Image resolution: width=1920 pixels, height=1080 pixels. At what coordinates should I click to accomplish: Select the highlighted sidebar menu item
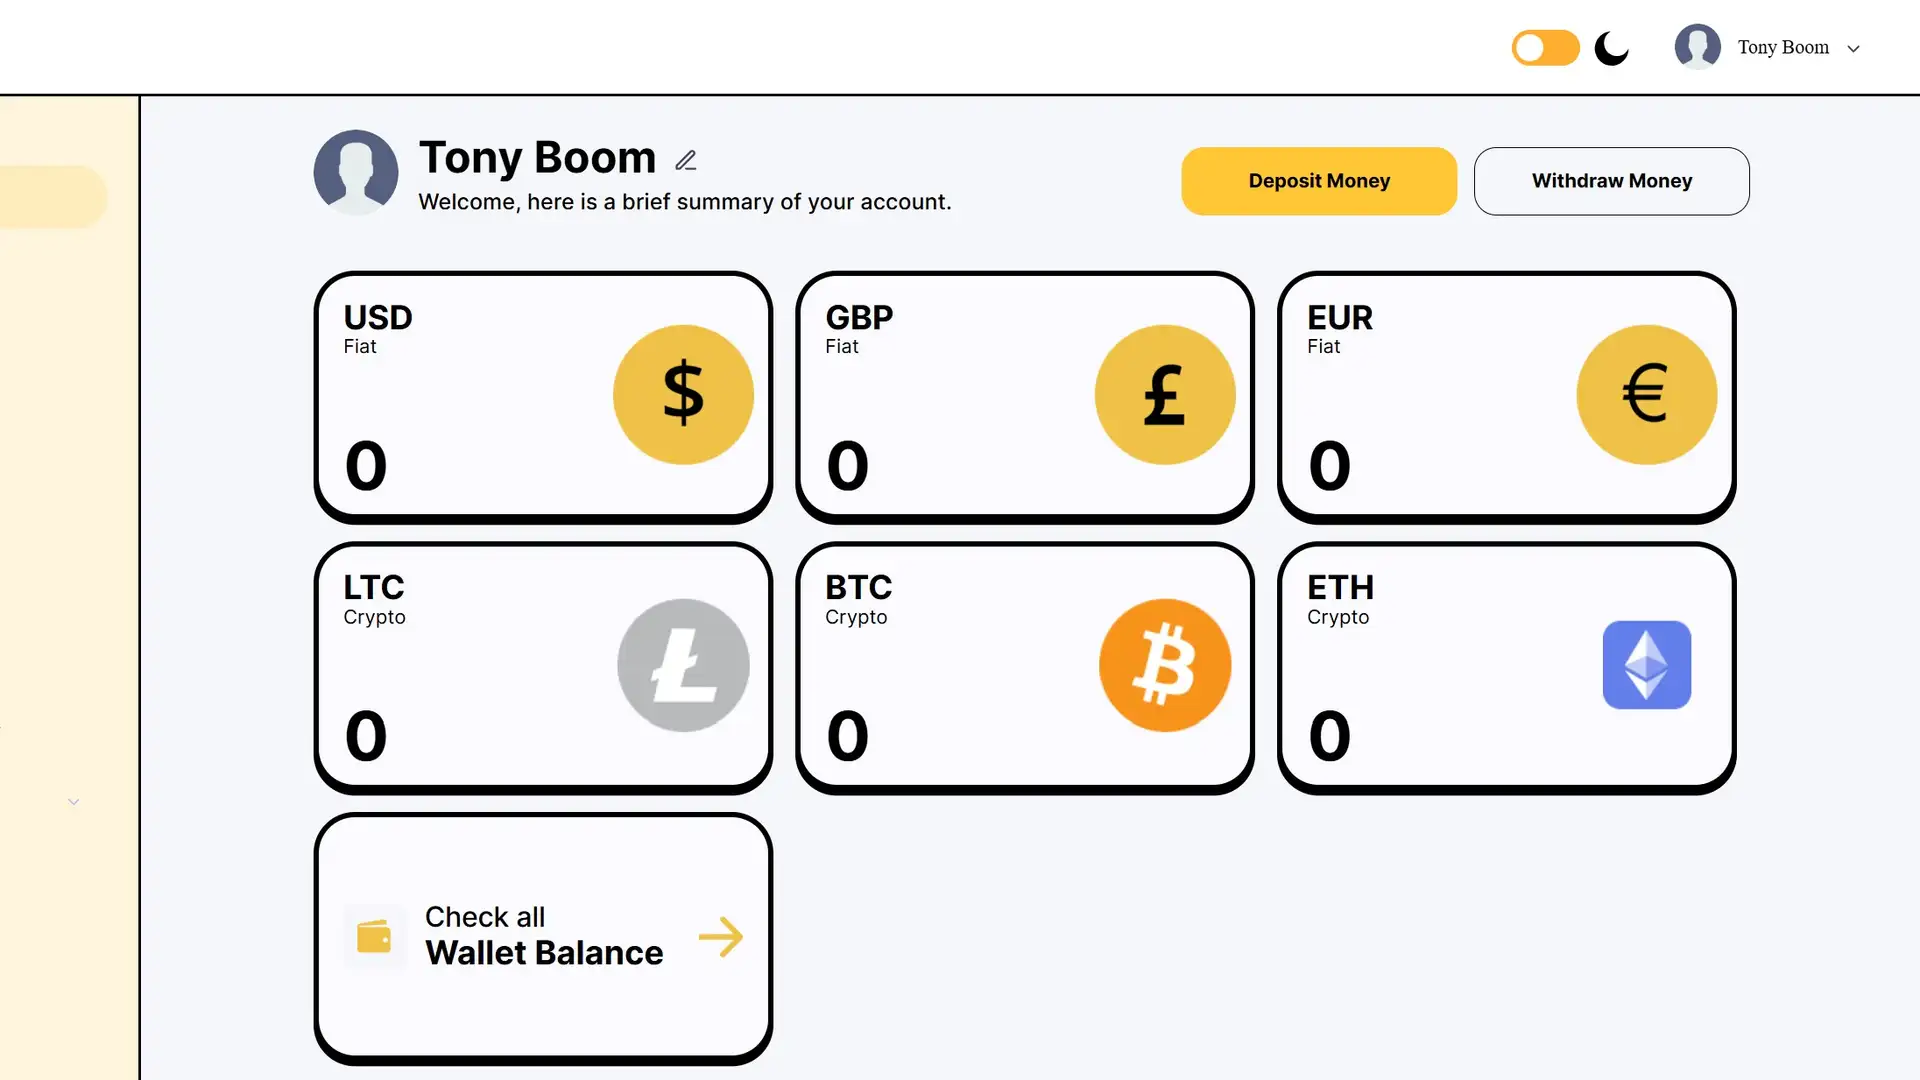[52, 196]
